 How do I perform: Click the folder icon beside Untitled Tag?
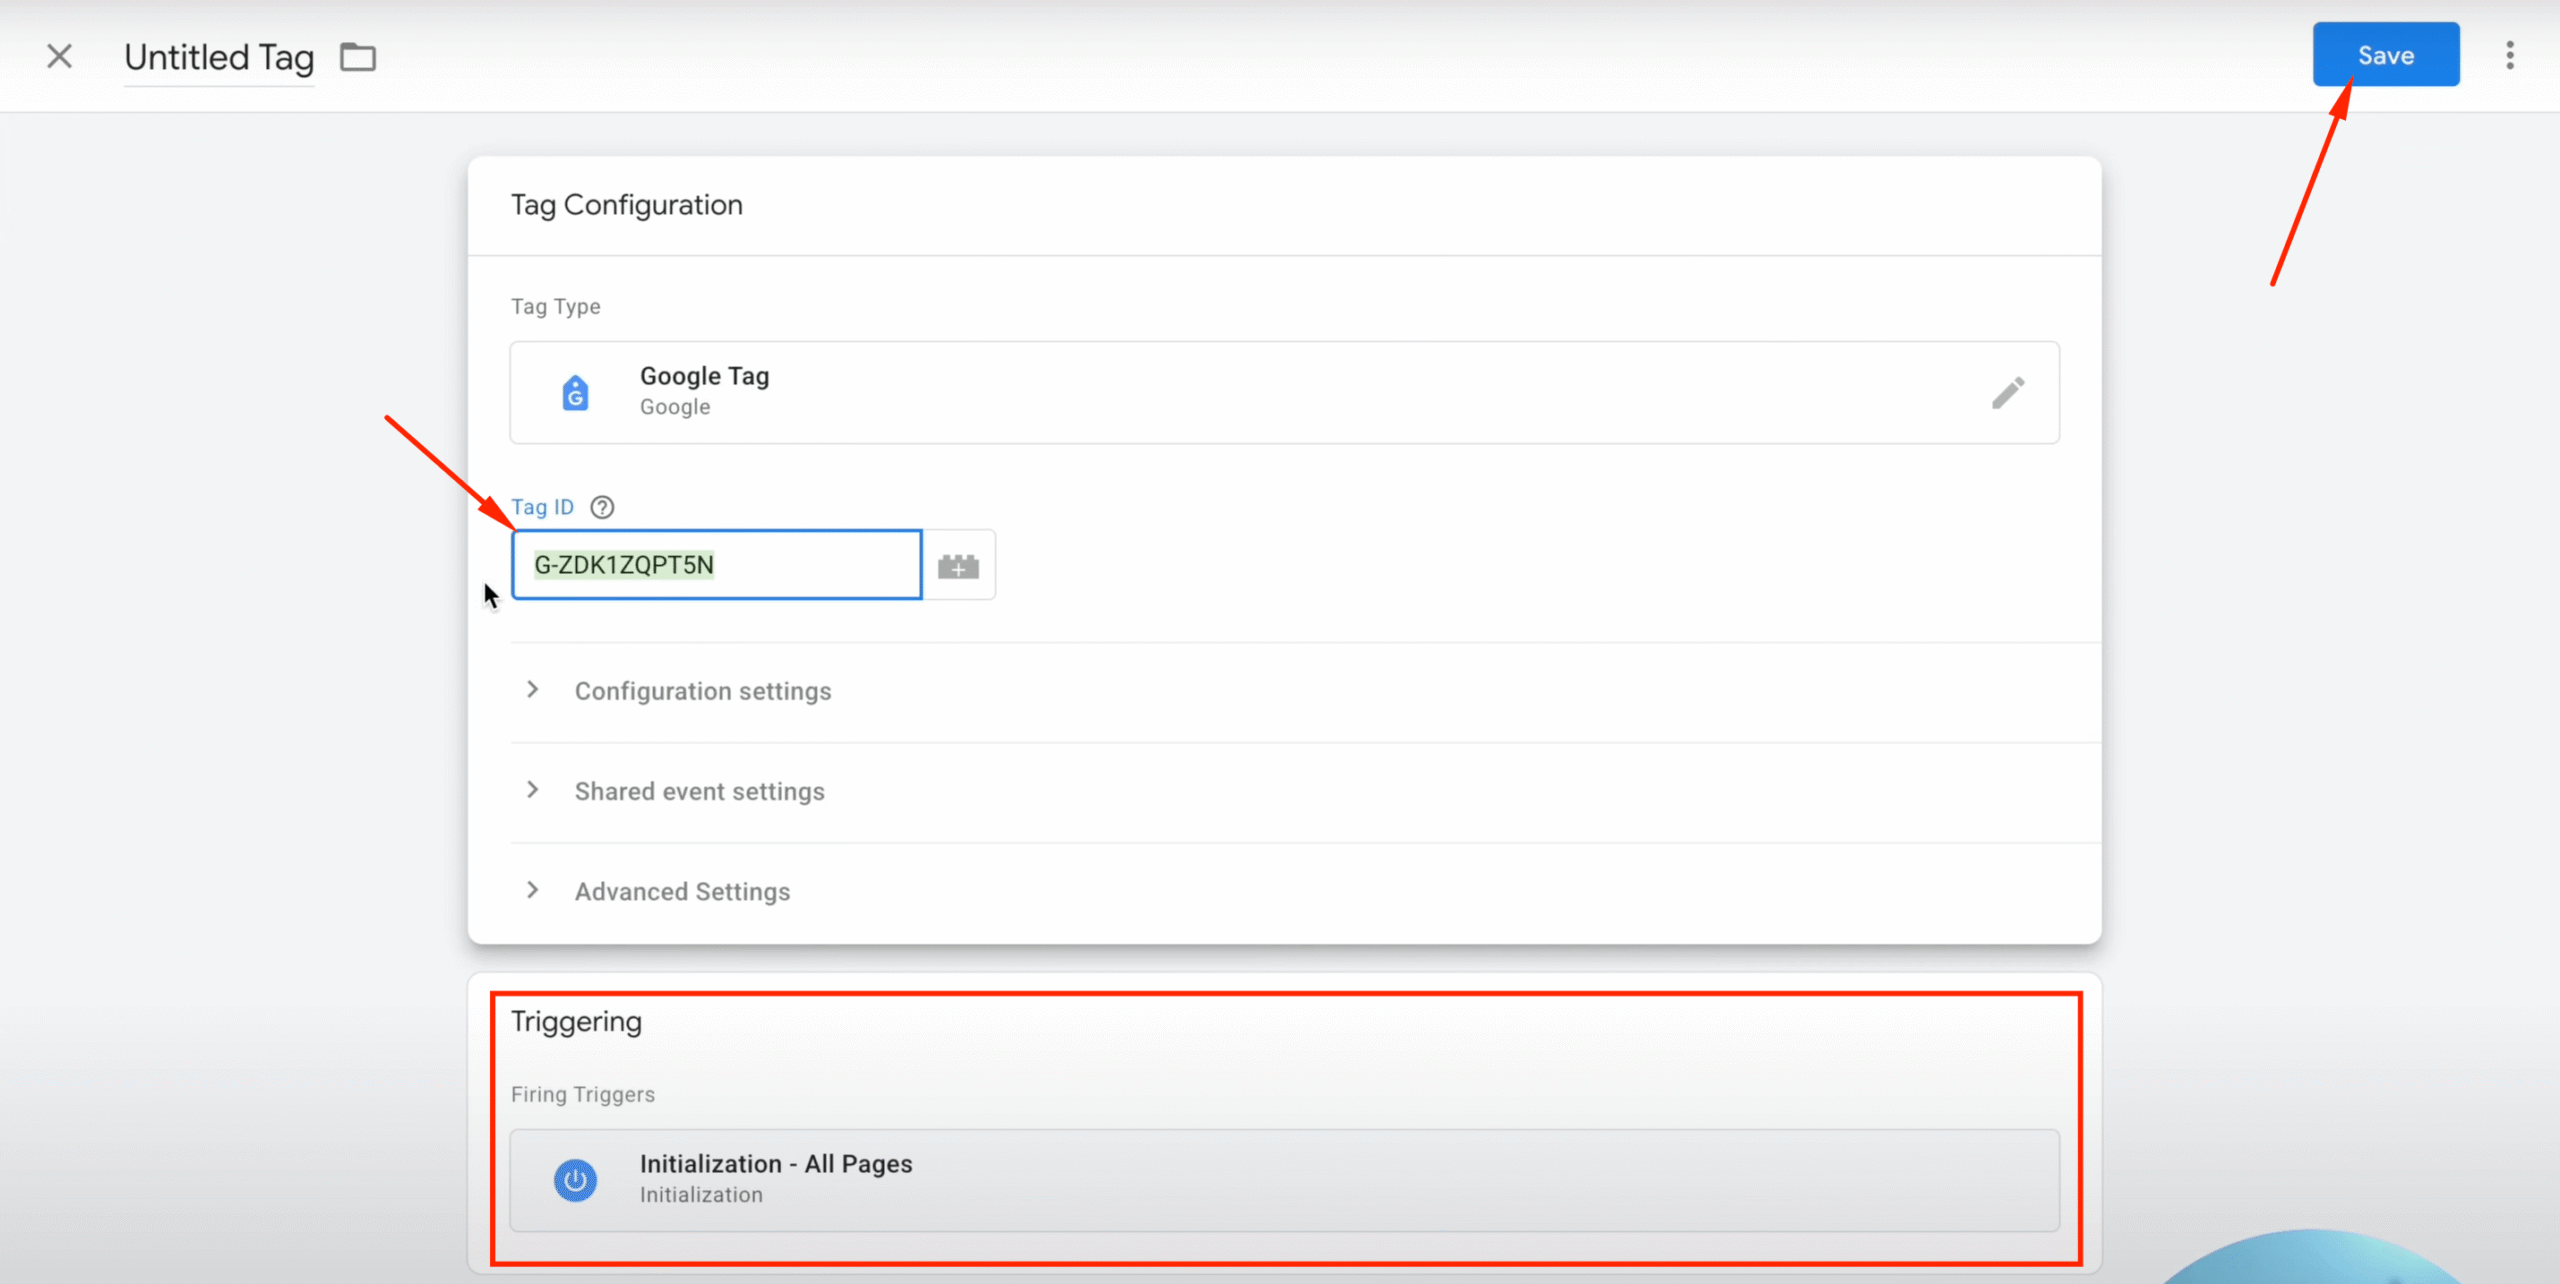[358, 57]
